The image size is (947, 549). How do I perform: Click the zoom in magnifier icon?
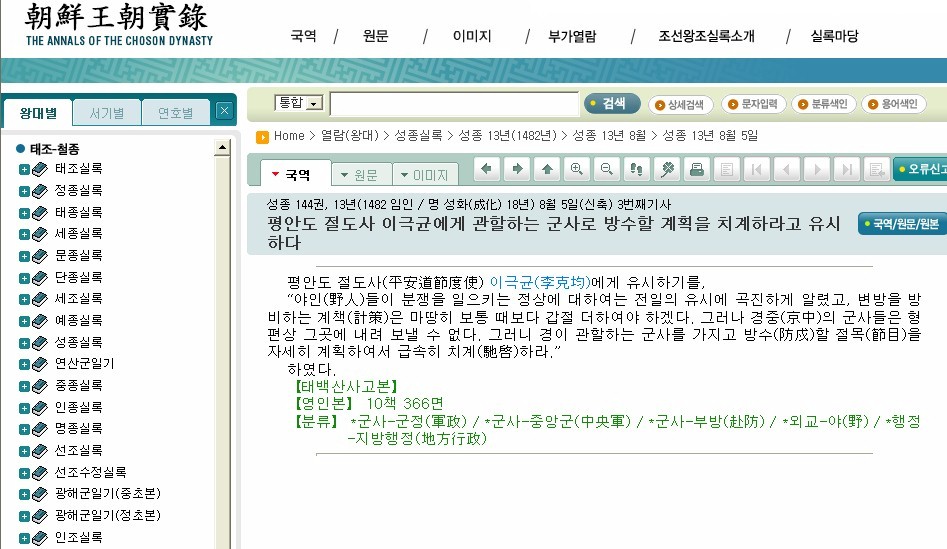pyautogui.click(x=577, y=169)
